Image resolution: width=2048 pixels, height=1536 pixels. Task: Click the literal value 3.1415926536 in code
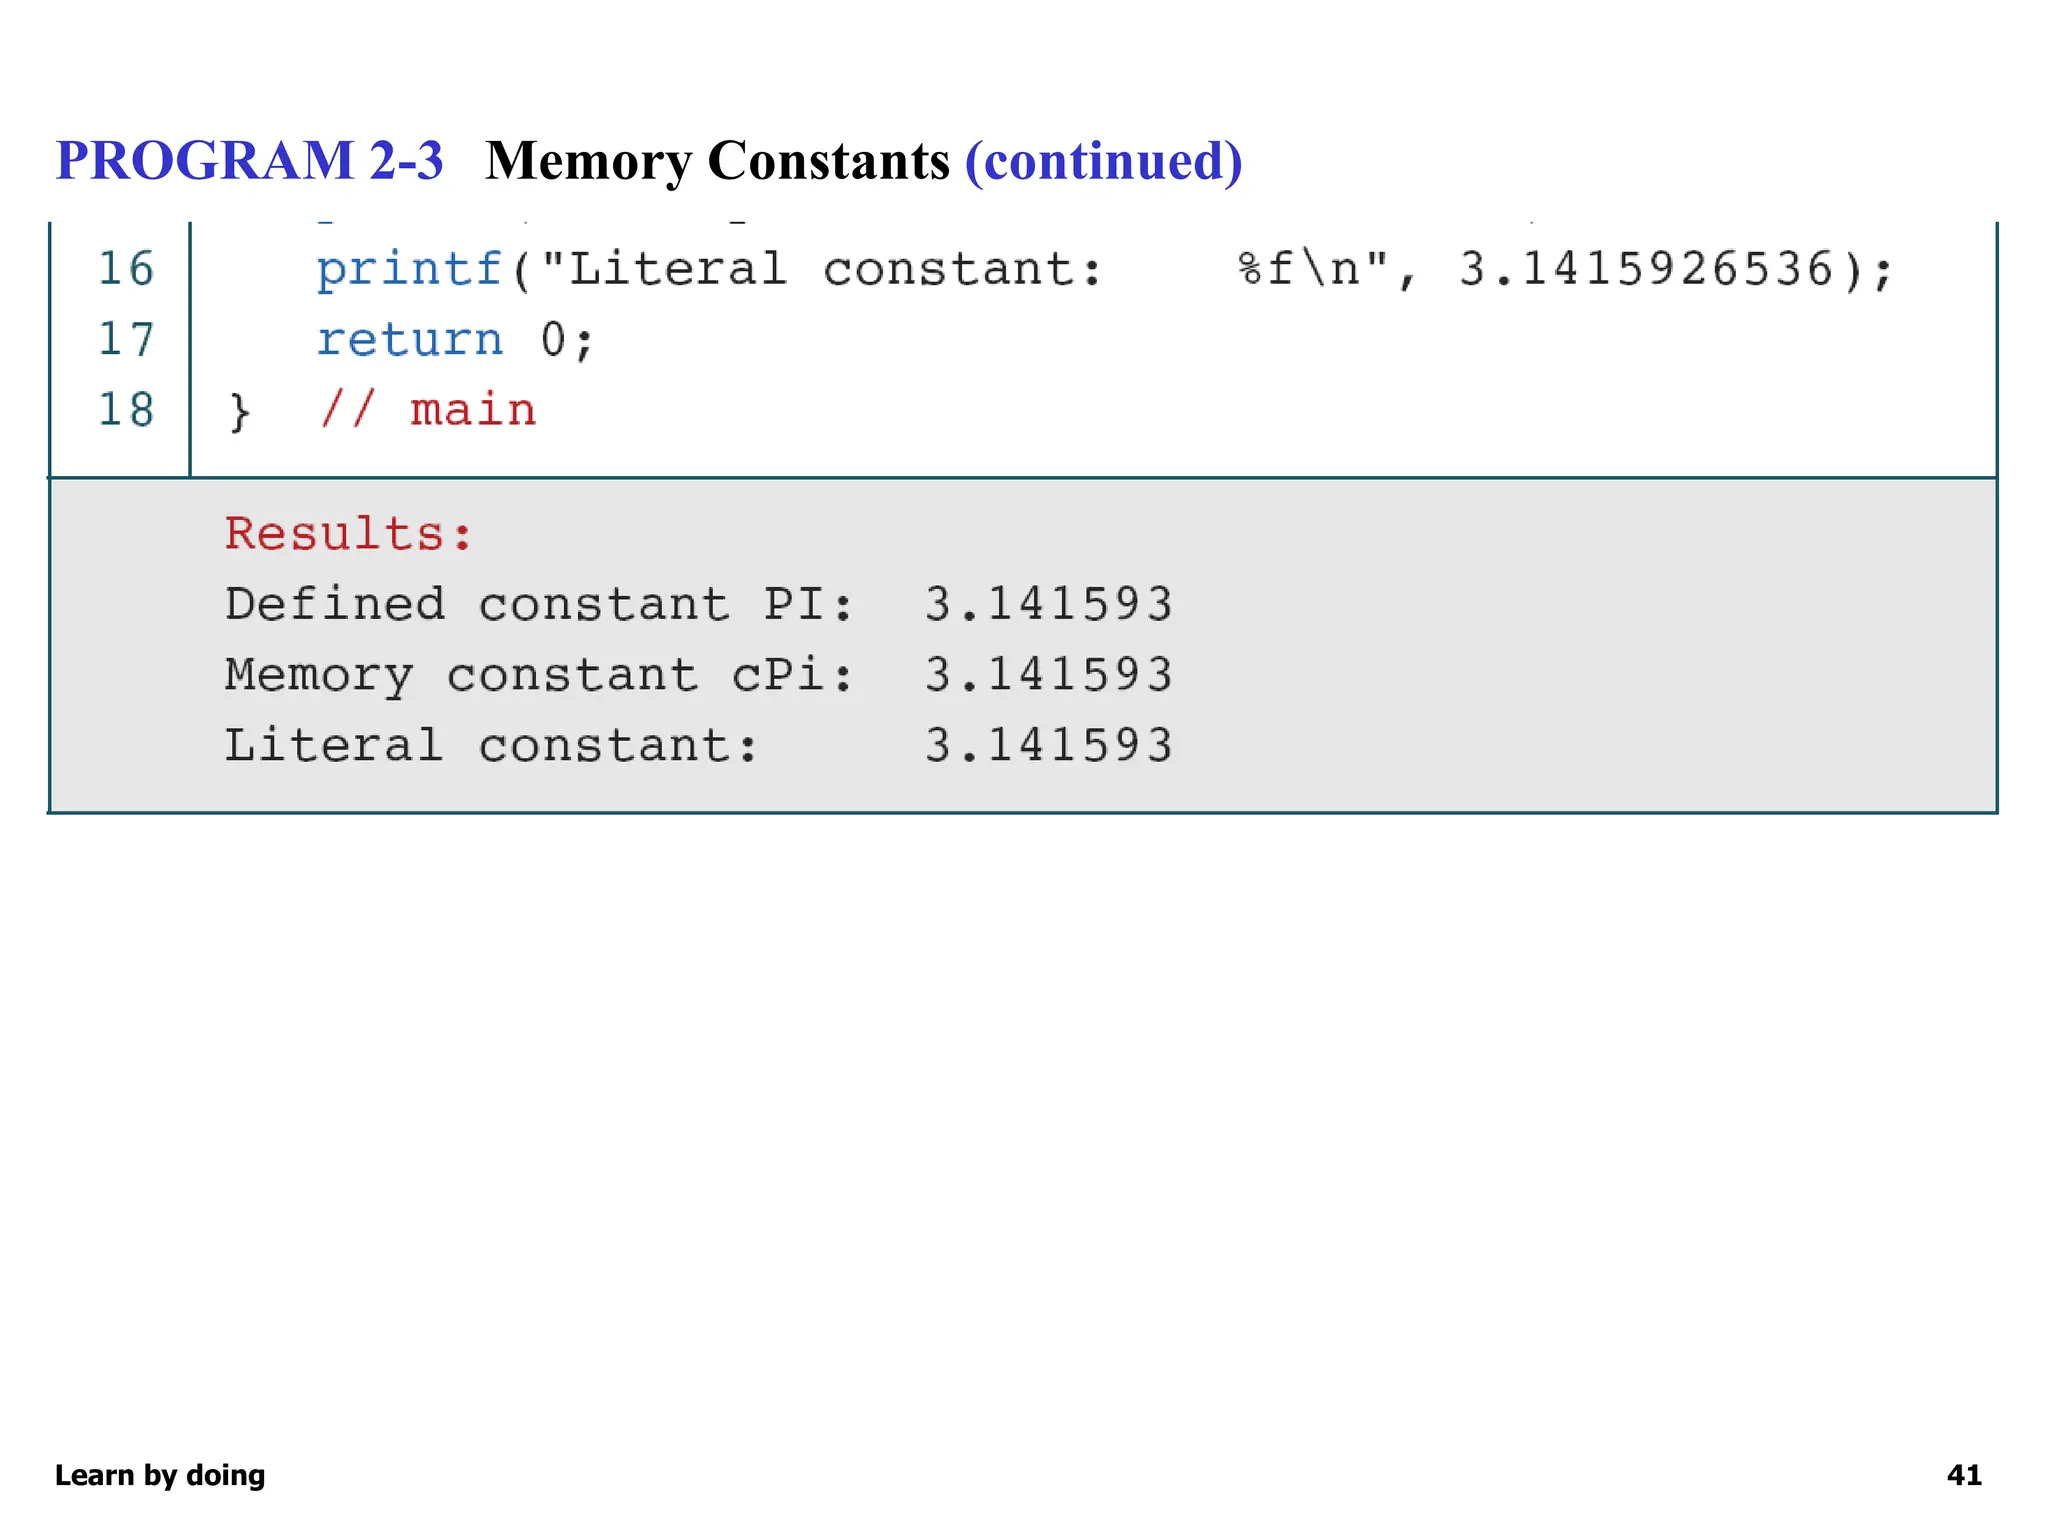[x=1646, y=269]
